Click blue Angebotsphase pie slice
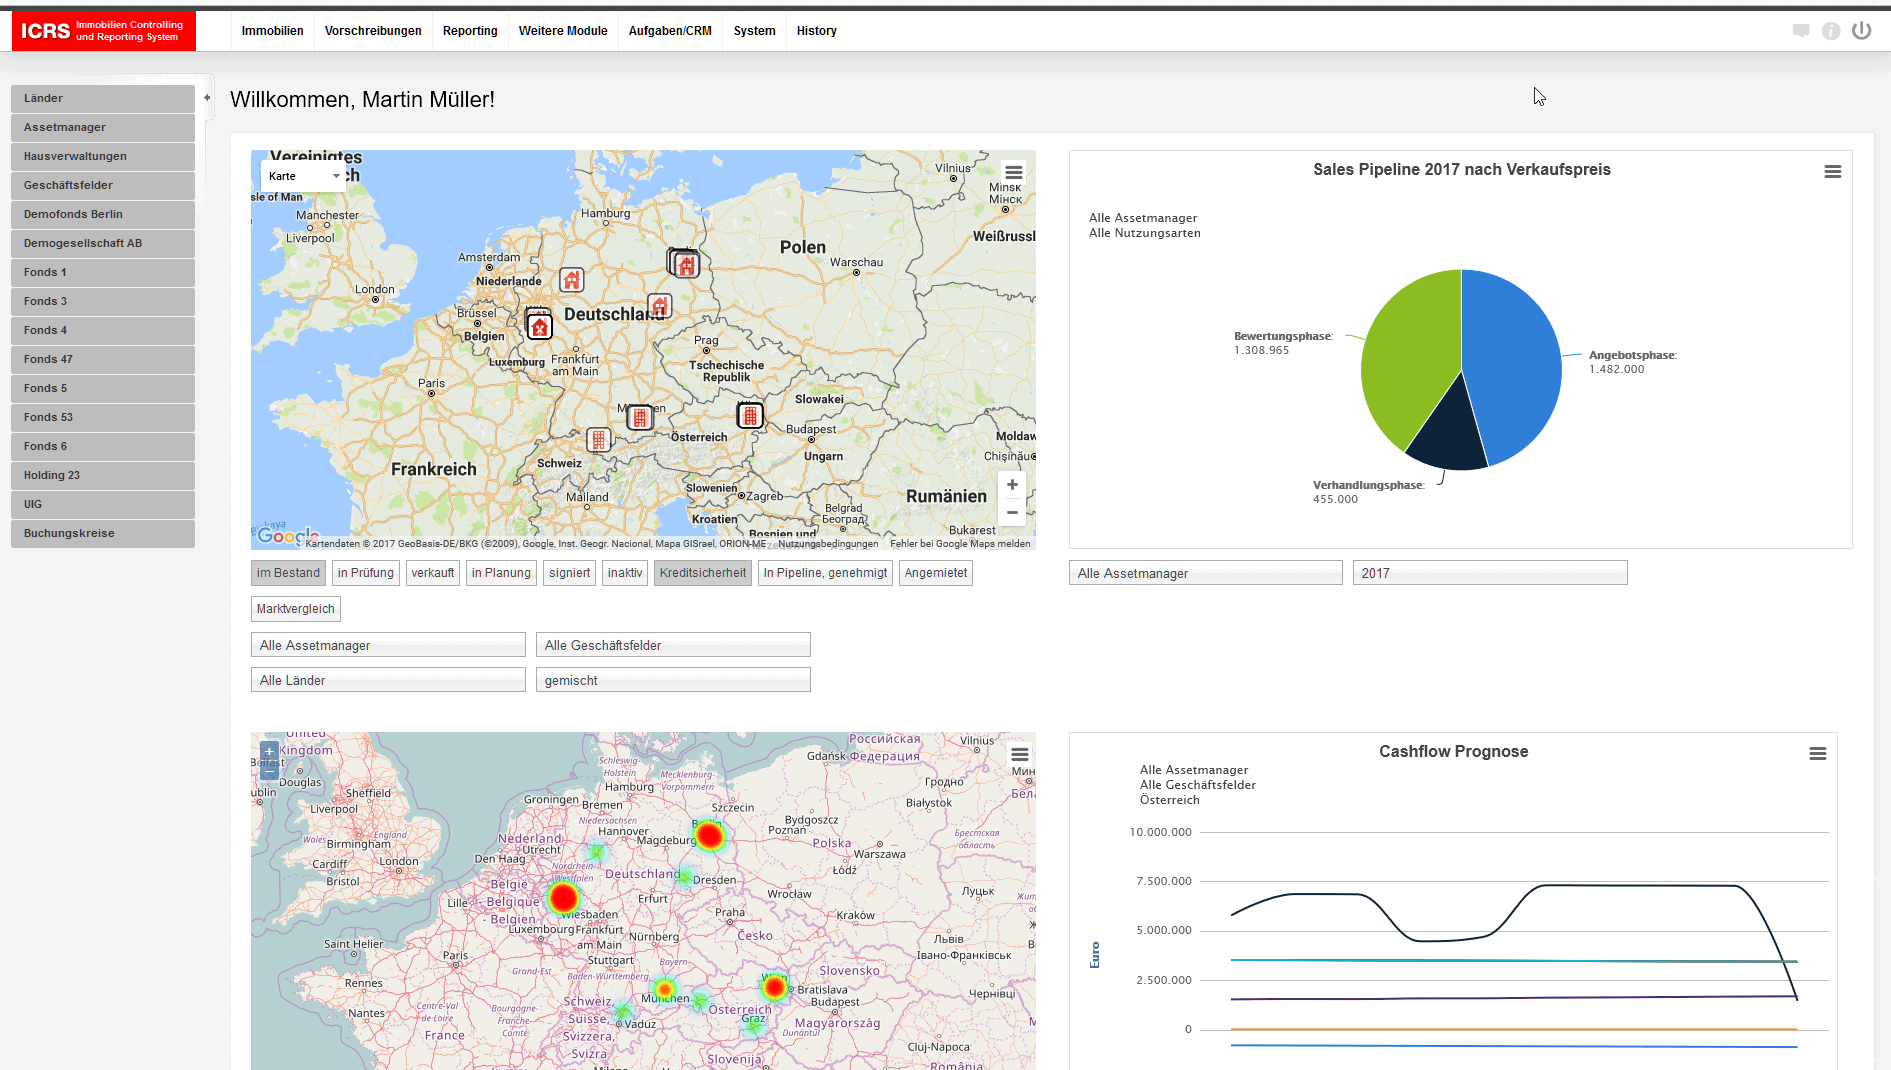Viewport: 1891px width, 1070px height. (x=1510, y=360)
